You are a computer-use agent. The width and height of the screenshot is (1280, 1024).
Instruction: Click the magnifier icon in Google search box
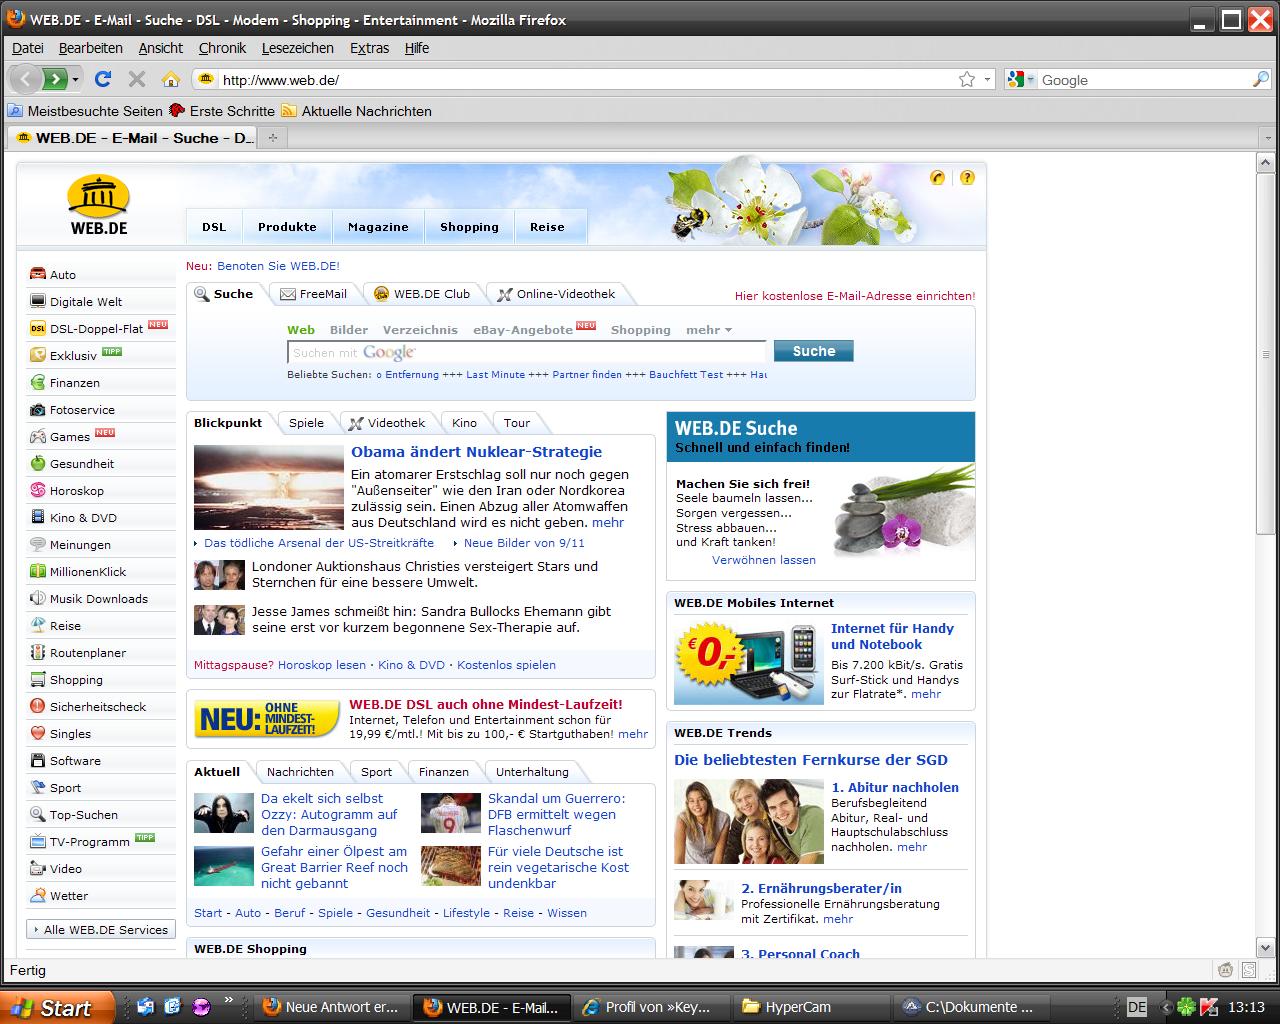1260,79
